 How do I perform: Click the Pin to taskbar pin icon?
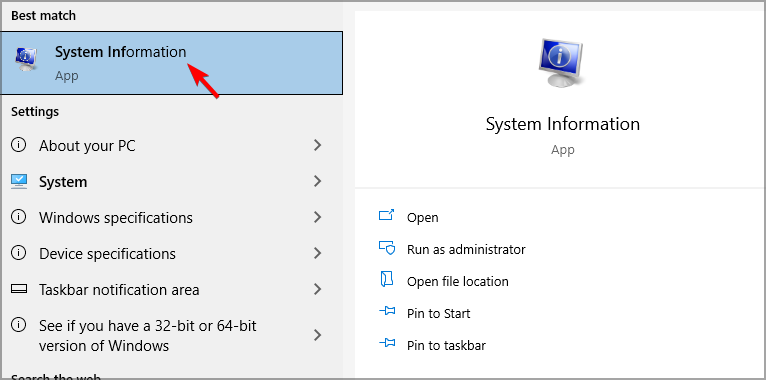(x=386, y=344)
